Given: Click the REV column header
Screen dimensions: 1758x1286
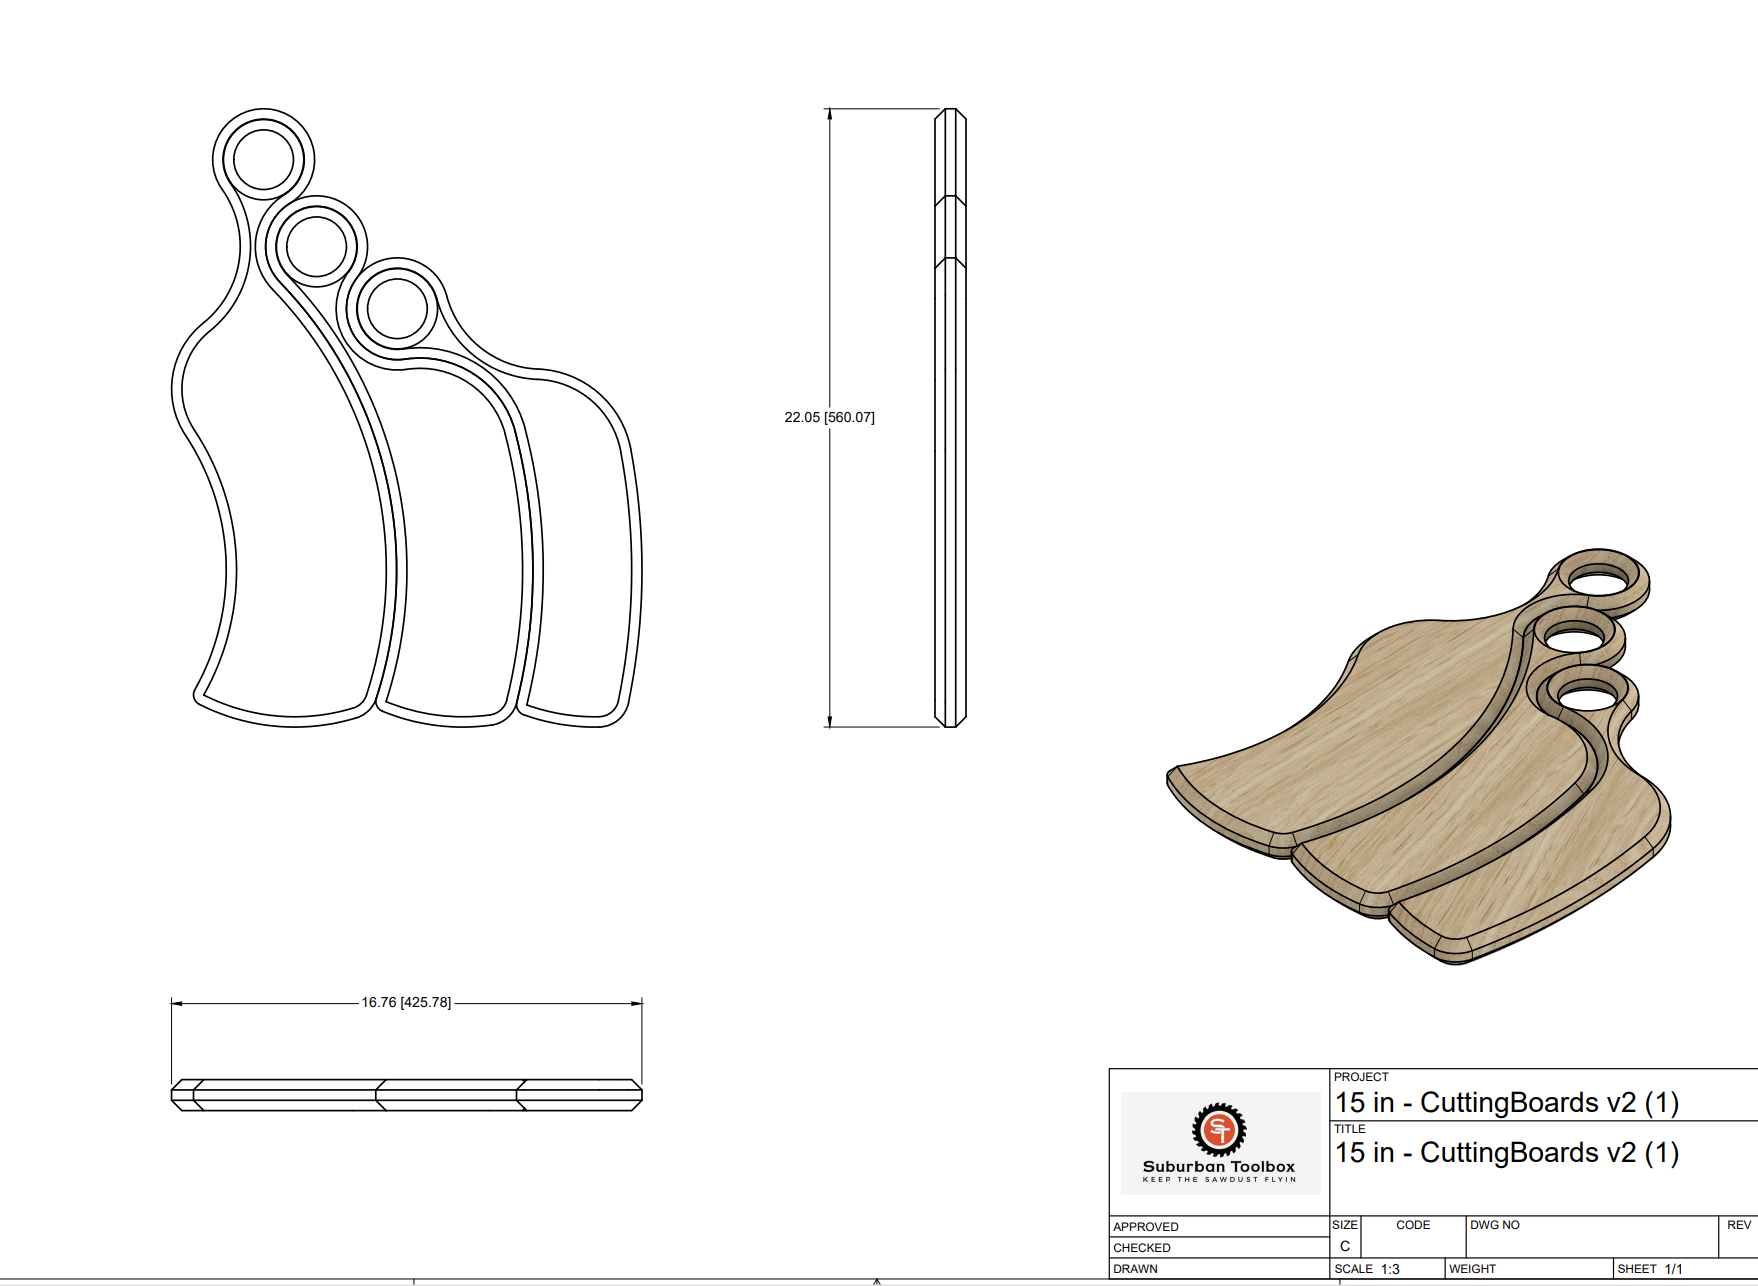Looking at the screenshot, I should 1738,1225.
